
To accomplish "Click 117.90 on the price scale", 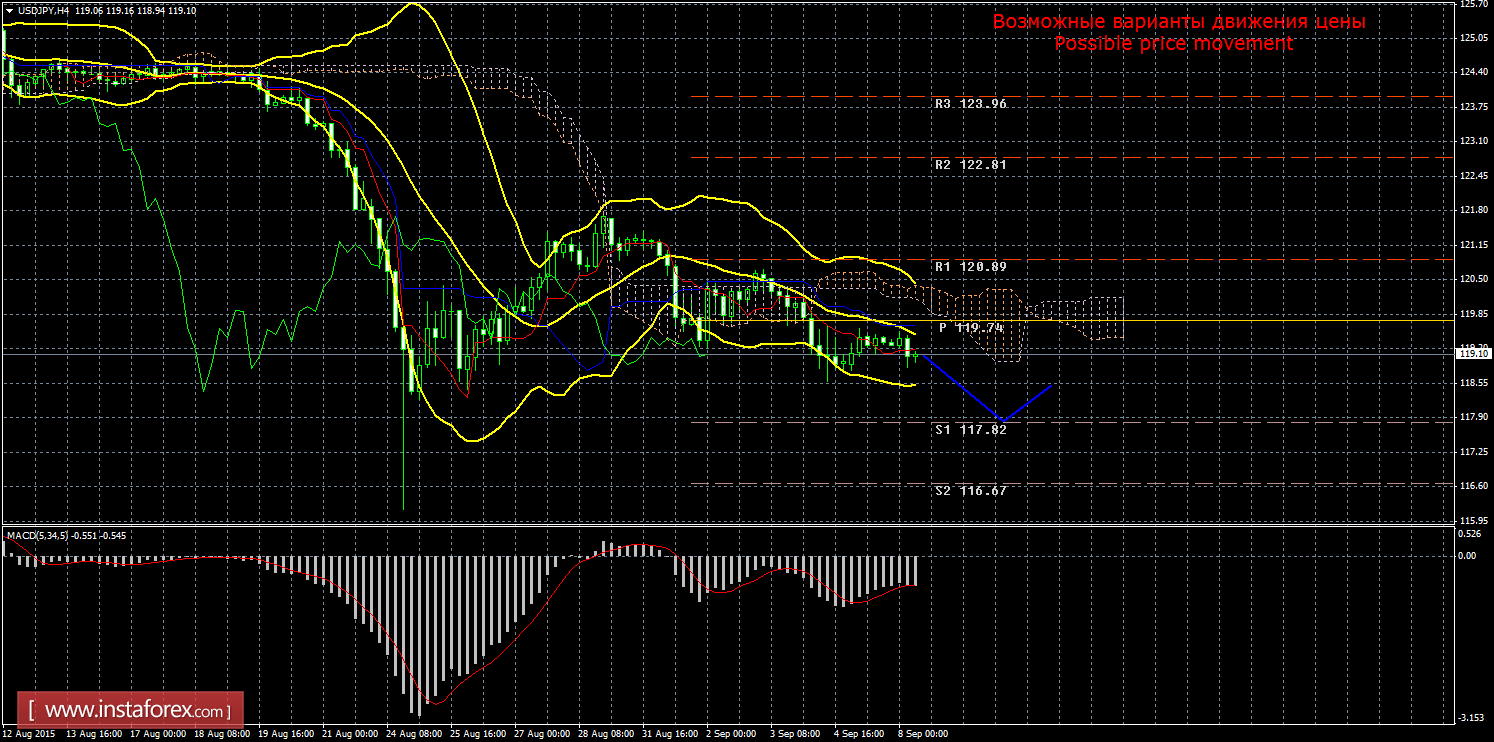I will (x=1473, y=417).
